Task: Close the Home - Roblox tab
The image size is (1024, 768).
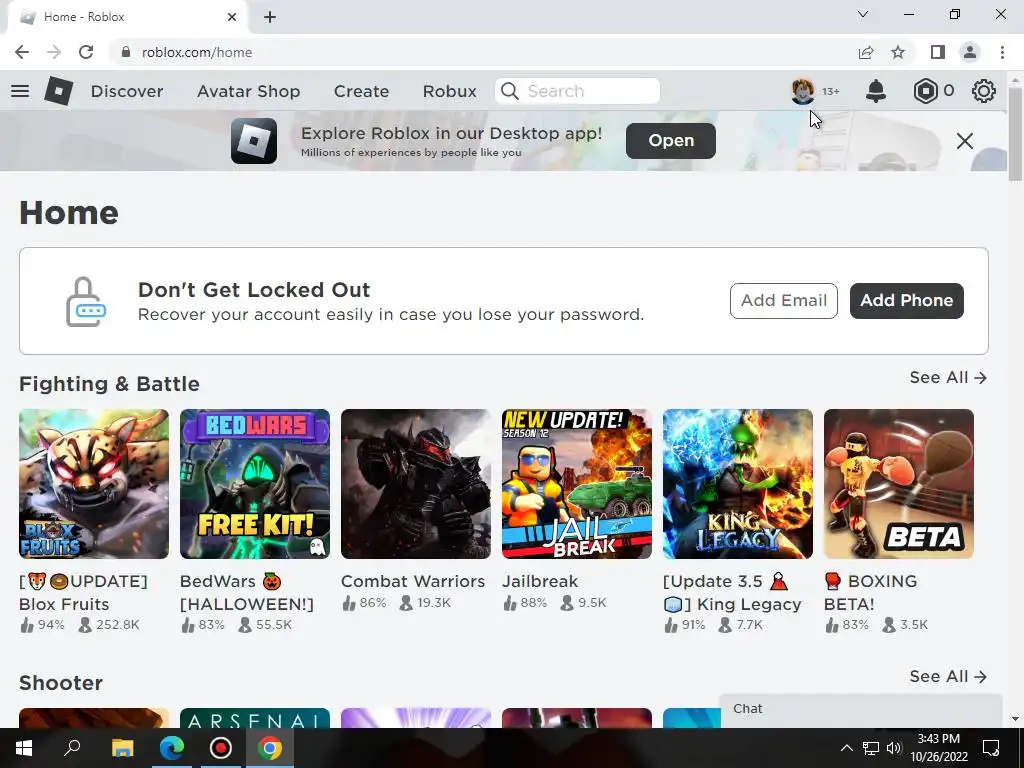Action: click(232, 17)
